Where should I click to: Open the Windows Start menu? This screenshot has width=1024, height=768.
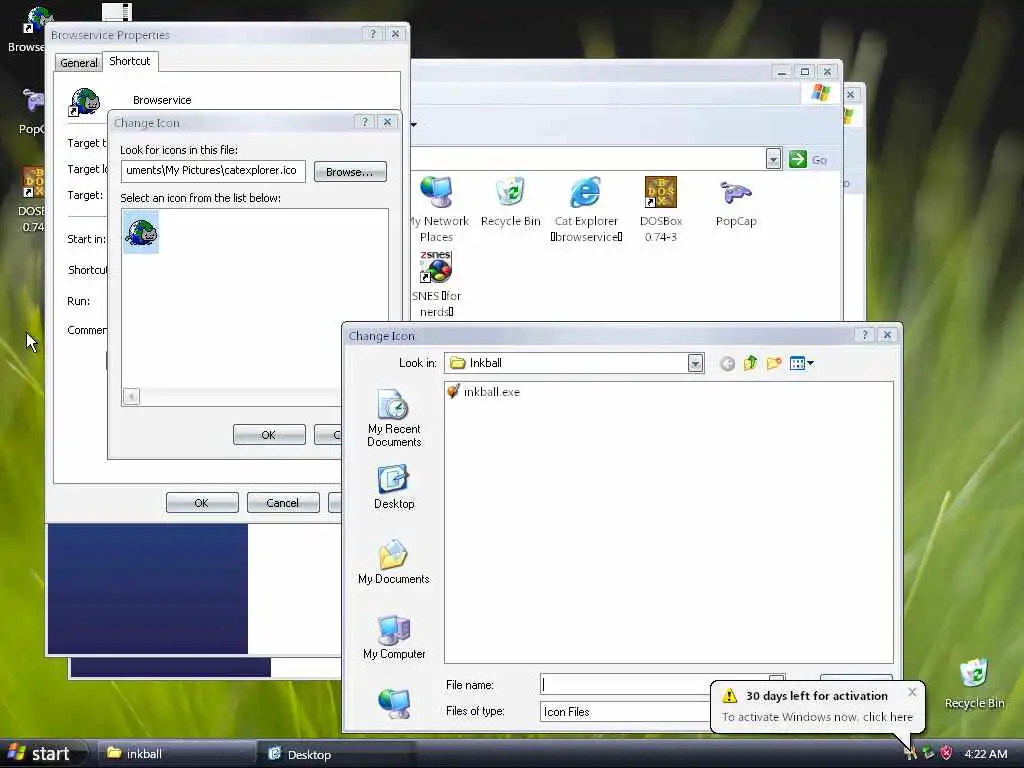(42, 754)
